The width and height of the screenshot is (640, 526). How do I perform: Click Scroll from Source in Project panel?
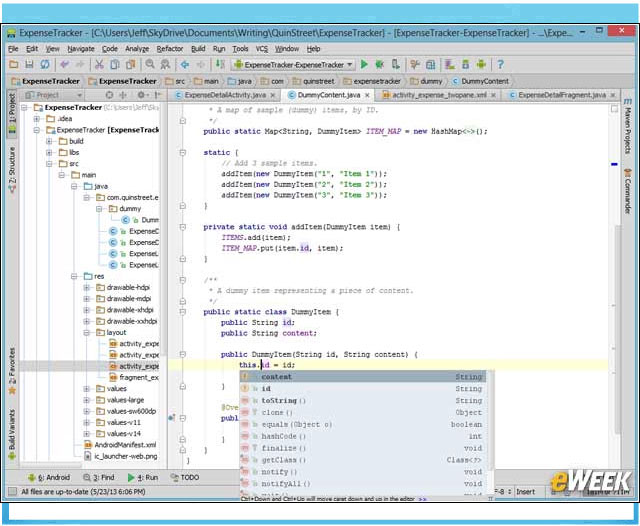(109, 95)
